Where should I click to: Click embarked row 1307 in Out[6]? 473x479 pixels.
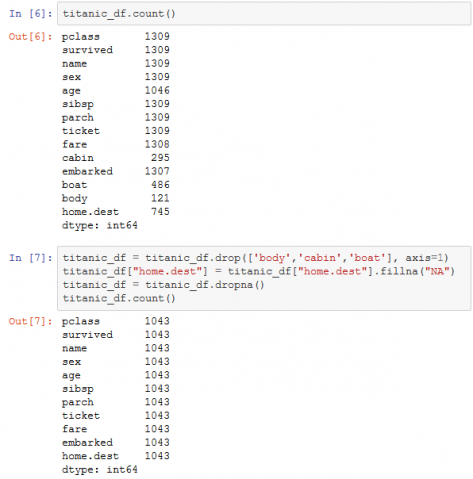116,171
